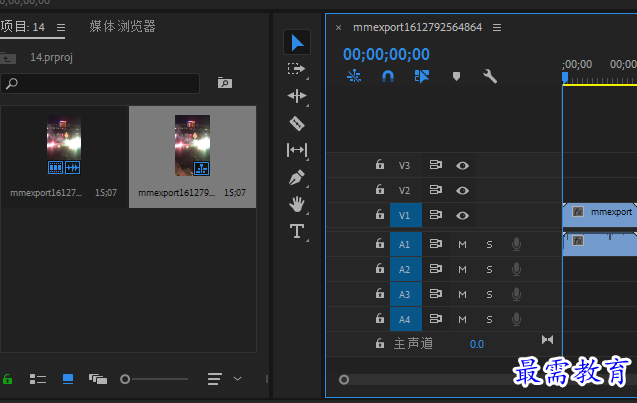Select the Pen tool
The height and width of the screenshot is (403, 637).
(x=297, y=178)
